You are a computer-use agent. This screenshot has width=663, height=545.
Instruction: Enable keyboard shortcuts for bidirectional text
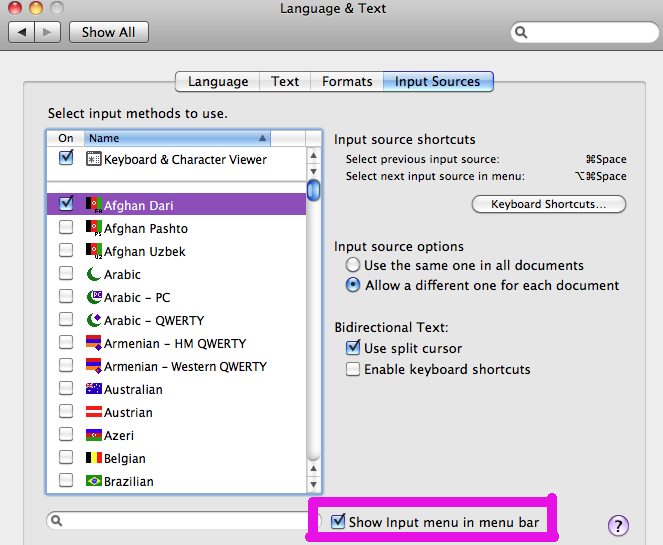coord(353,369)
